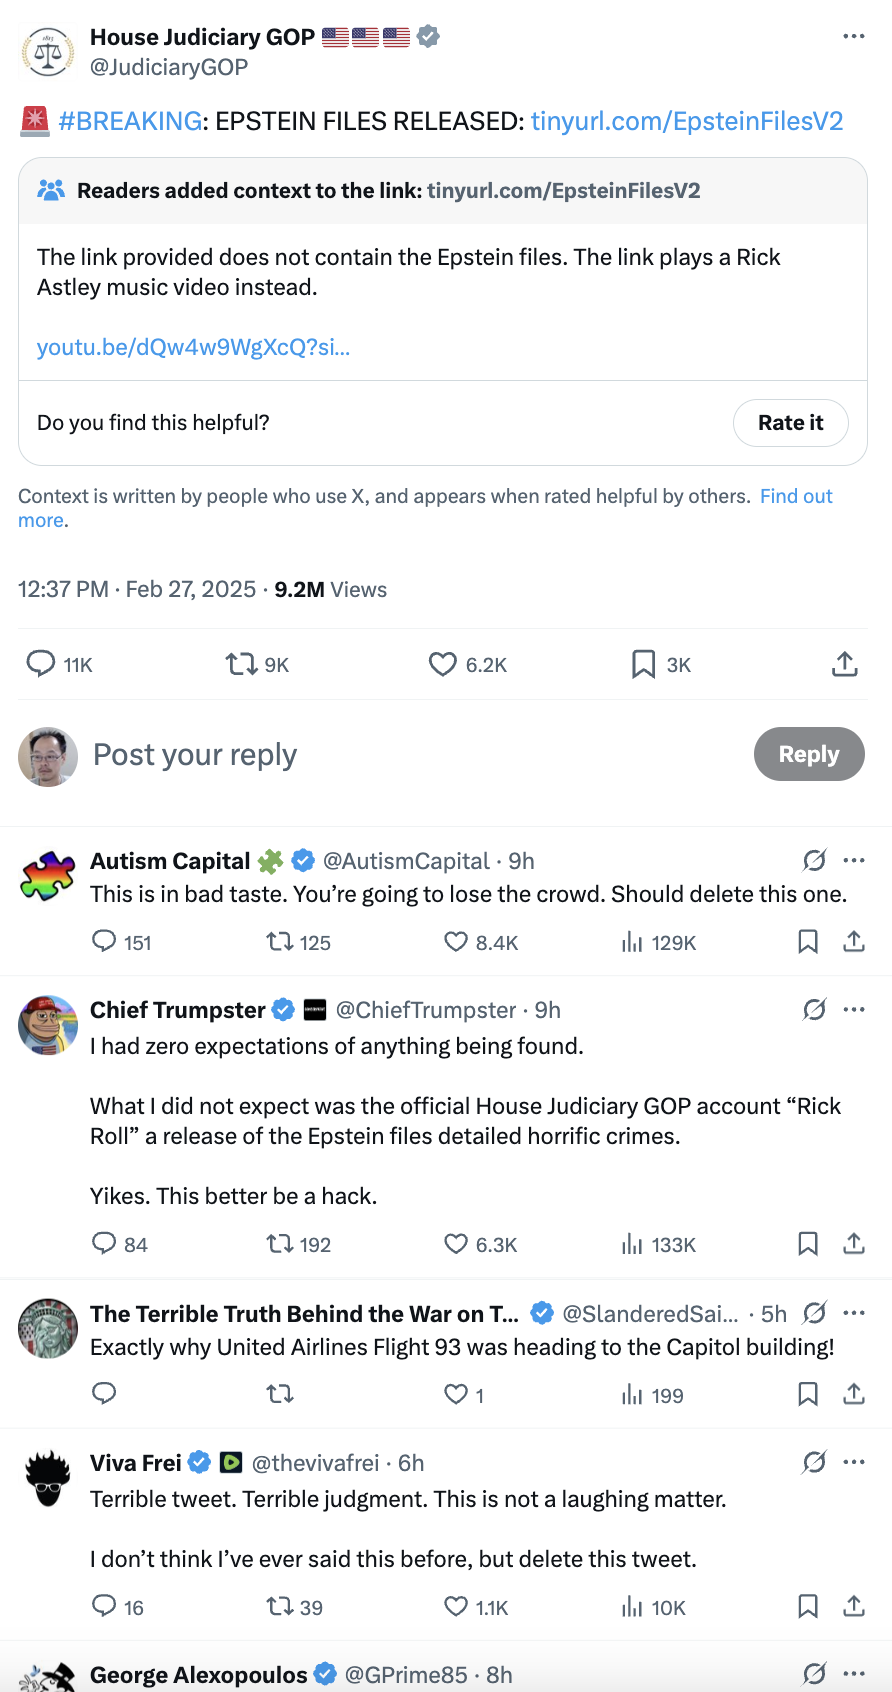View analytics of Viva Frei's reply

[632, 1607]
